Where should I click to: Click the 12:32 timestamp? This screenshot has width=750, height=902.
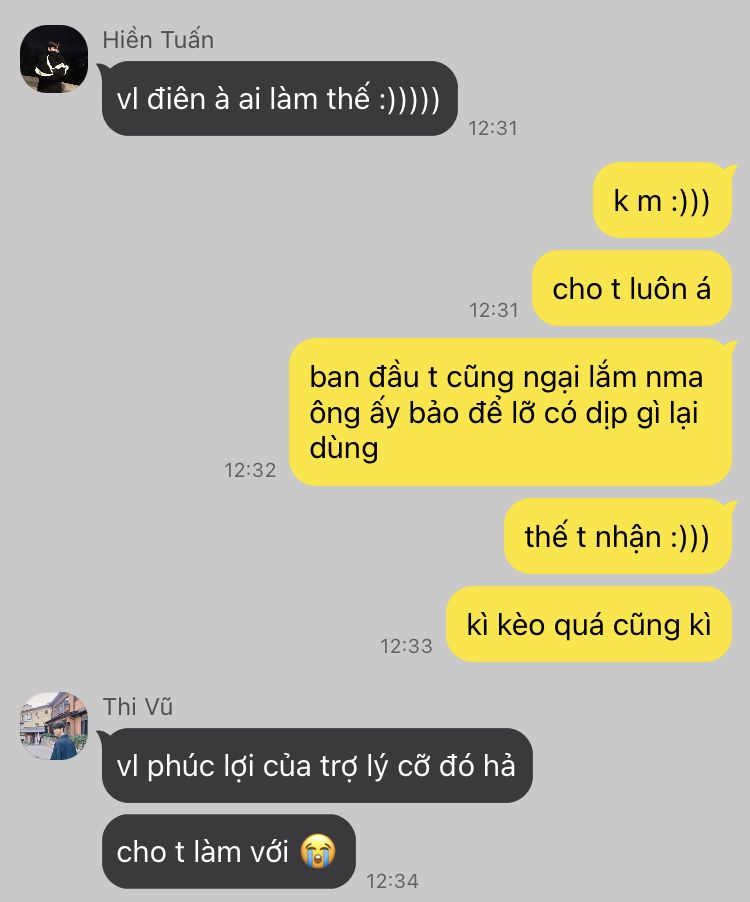(x=250, y=471)
